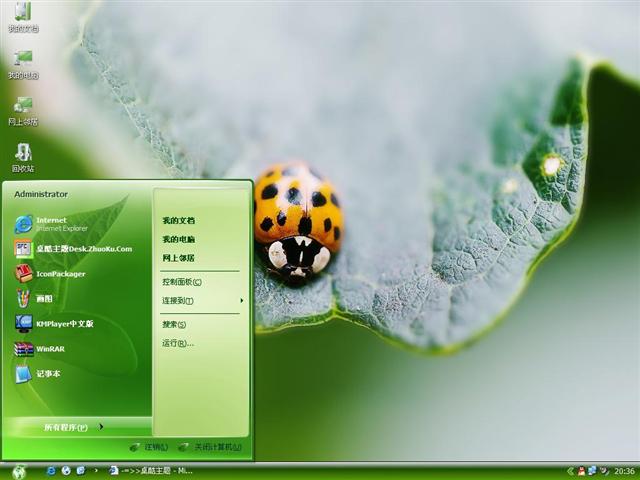Screen dimensions: 640x480
Task: Open the 画图 paint program
Action: pos(33,299)
